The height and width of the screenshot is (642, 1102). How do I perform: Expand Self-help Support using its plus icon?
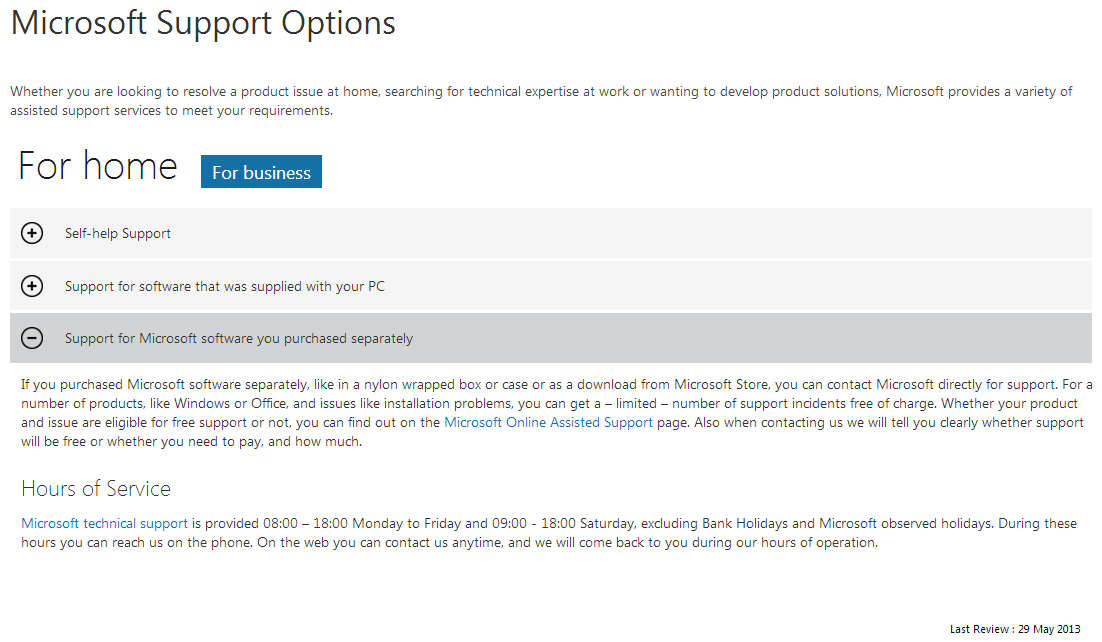[32, 233]
